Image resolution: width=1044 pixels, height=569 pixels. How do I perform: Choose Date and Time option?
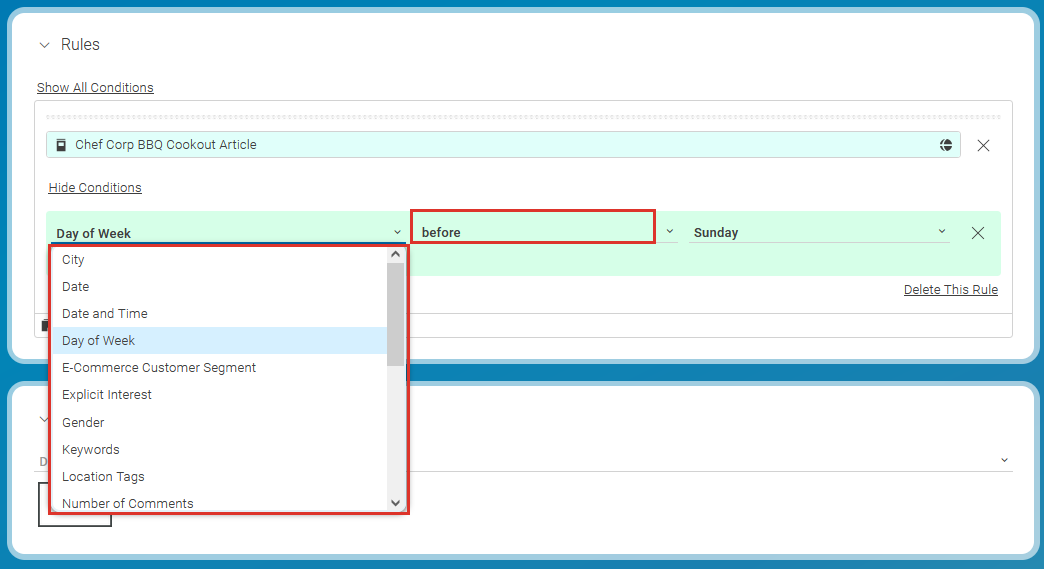[220, 313]
